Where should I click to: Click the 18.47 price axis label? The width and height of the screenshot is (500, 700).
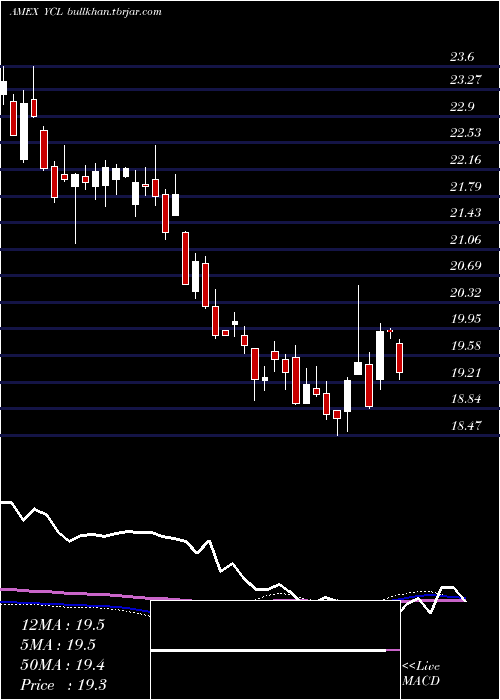tap(466, 425)
